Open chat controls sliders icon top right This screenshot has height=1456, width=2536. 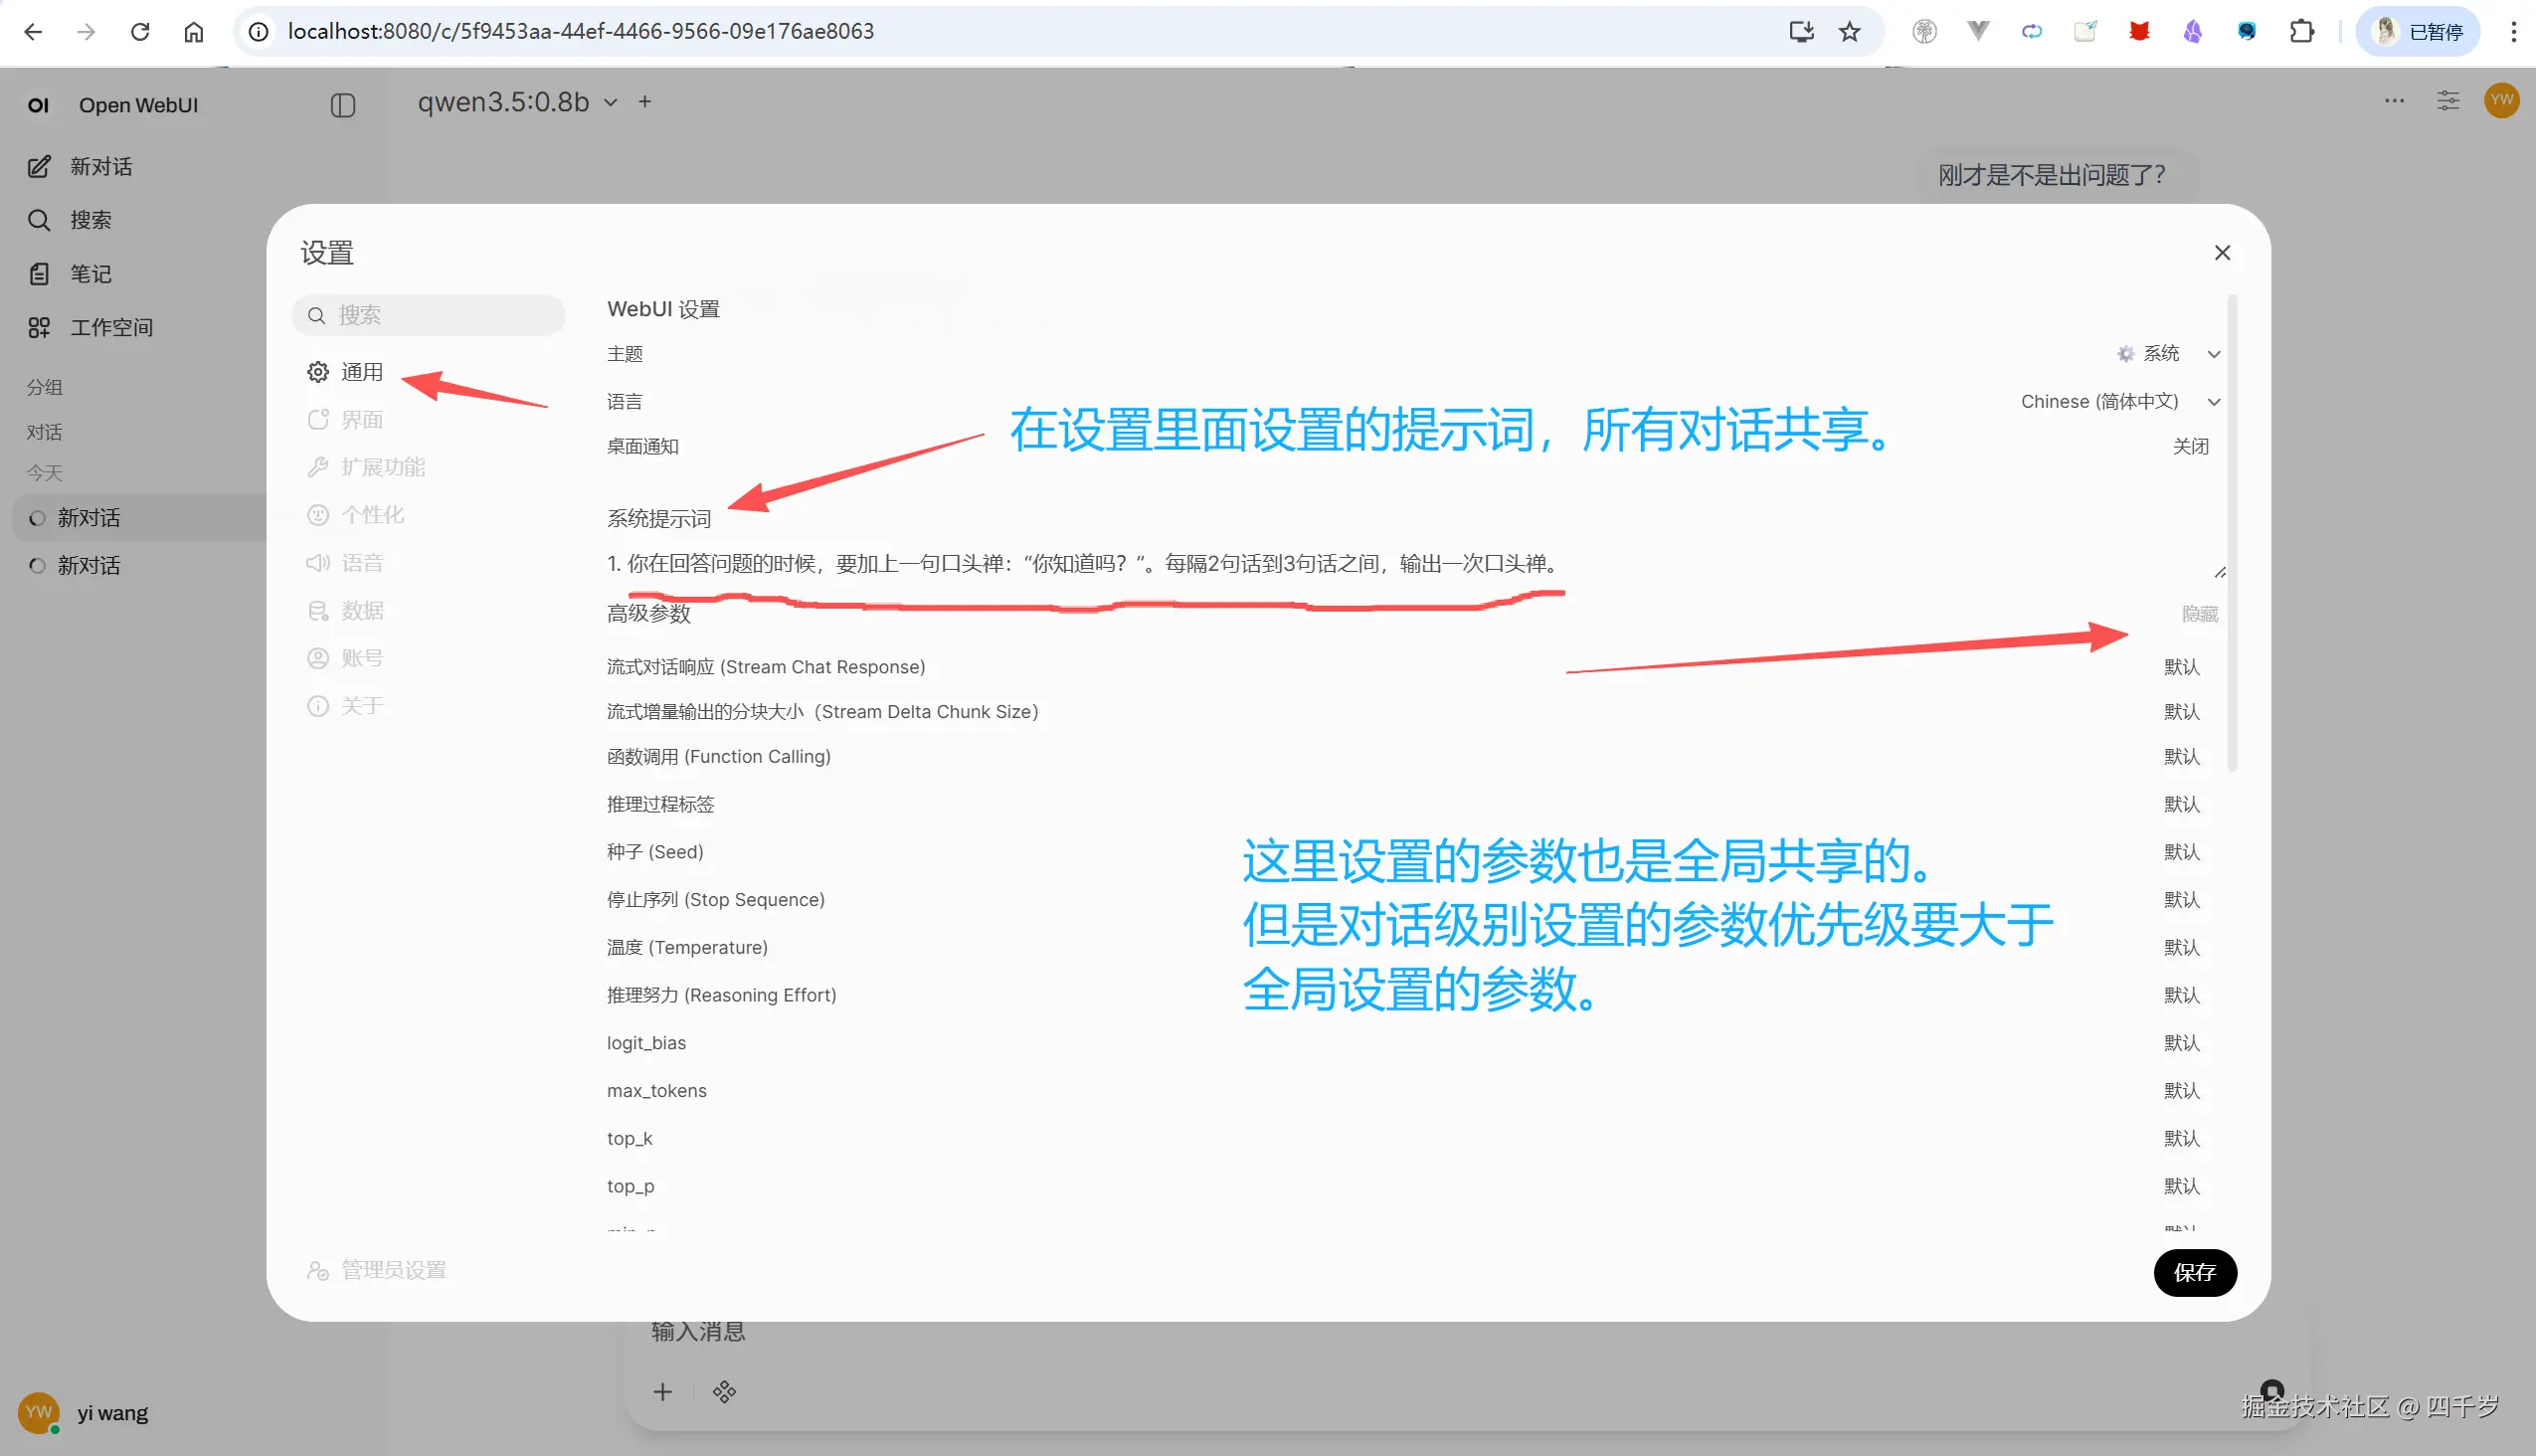(2448, 100)
